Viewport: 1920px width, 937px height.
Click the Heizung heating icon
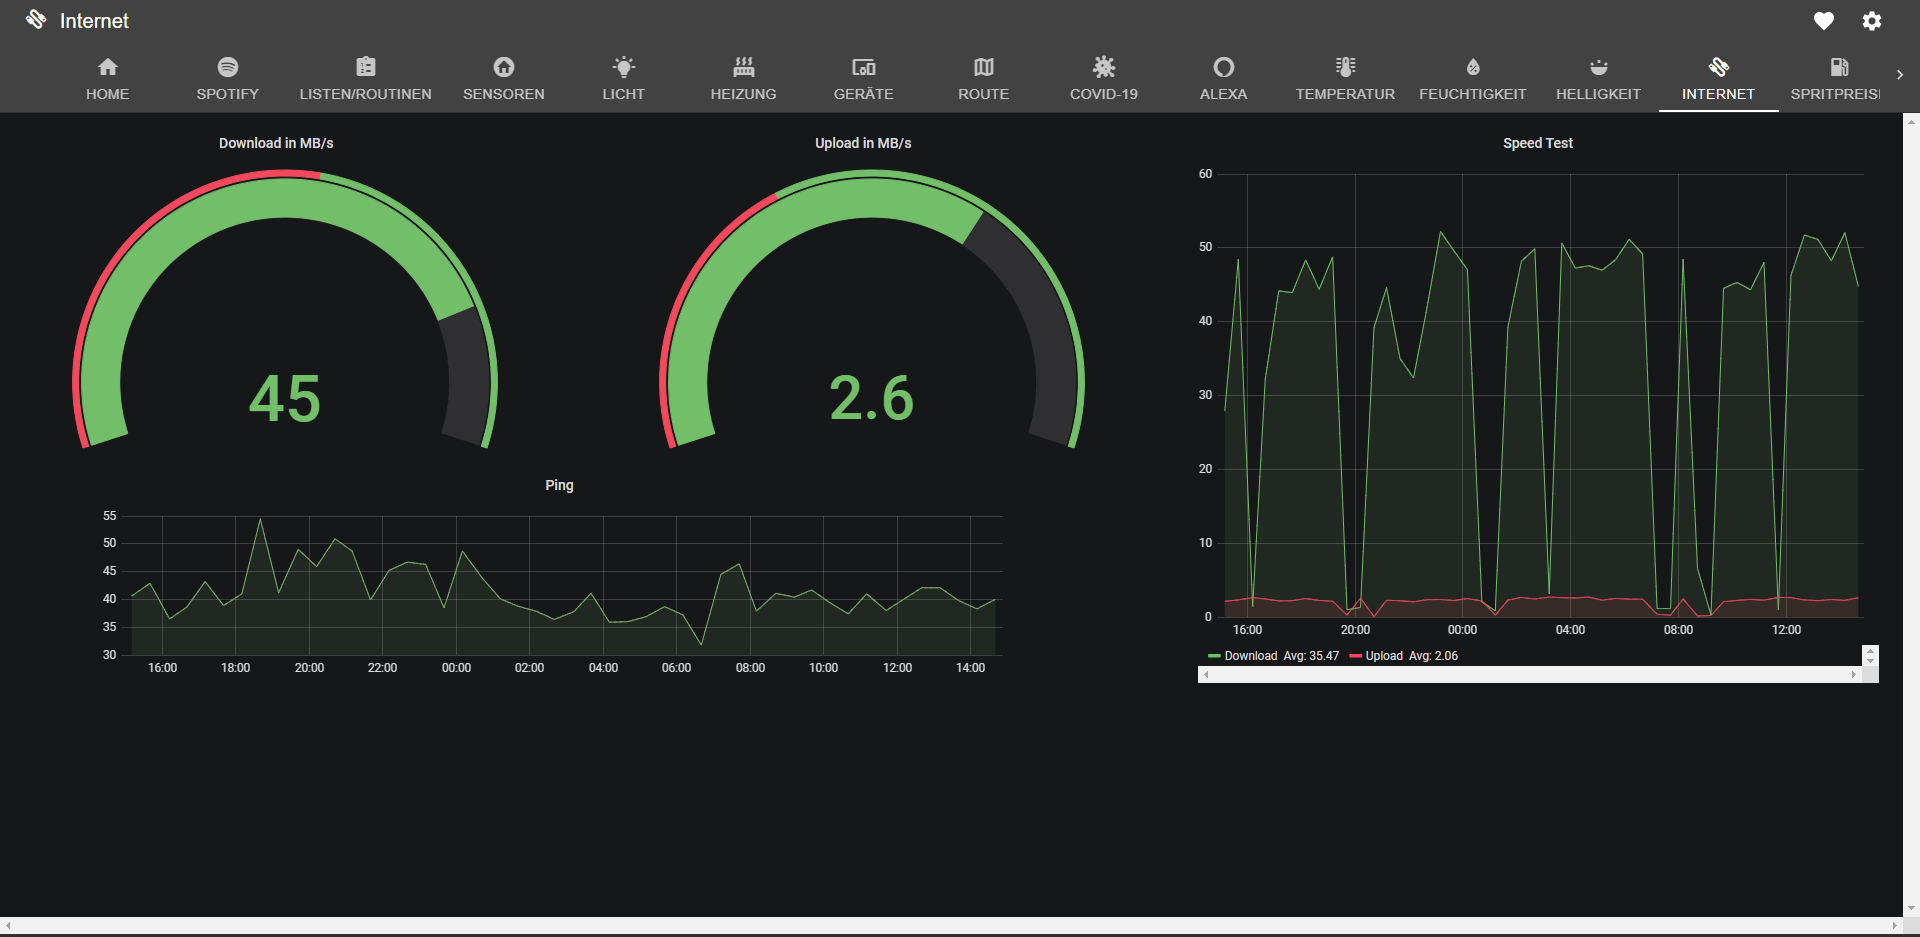(x=744, y=67)
